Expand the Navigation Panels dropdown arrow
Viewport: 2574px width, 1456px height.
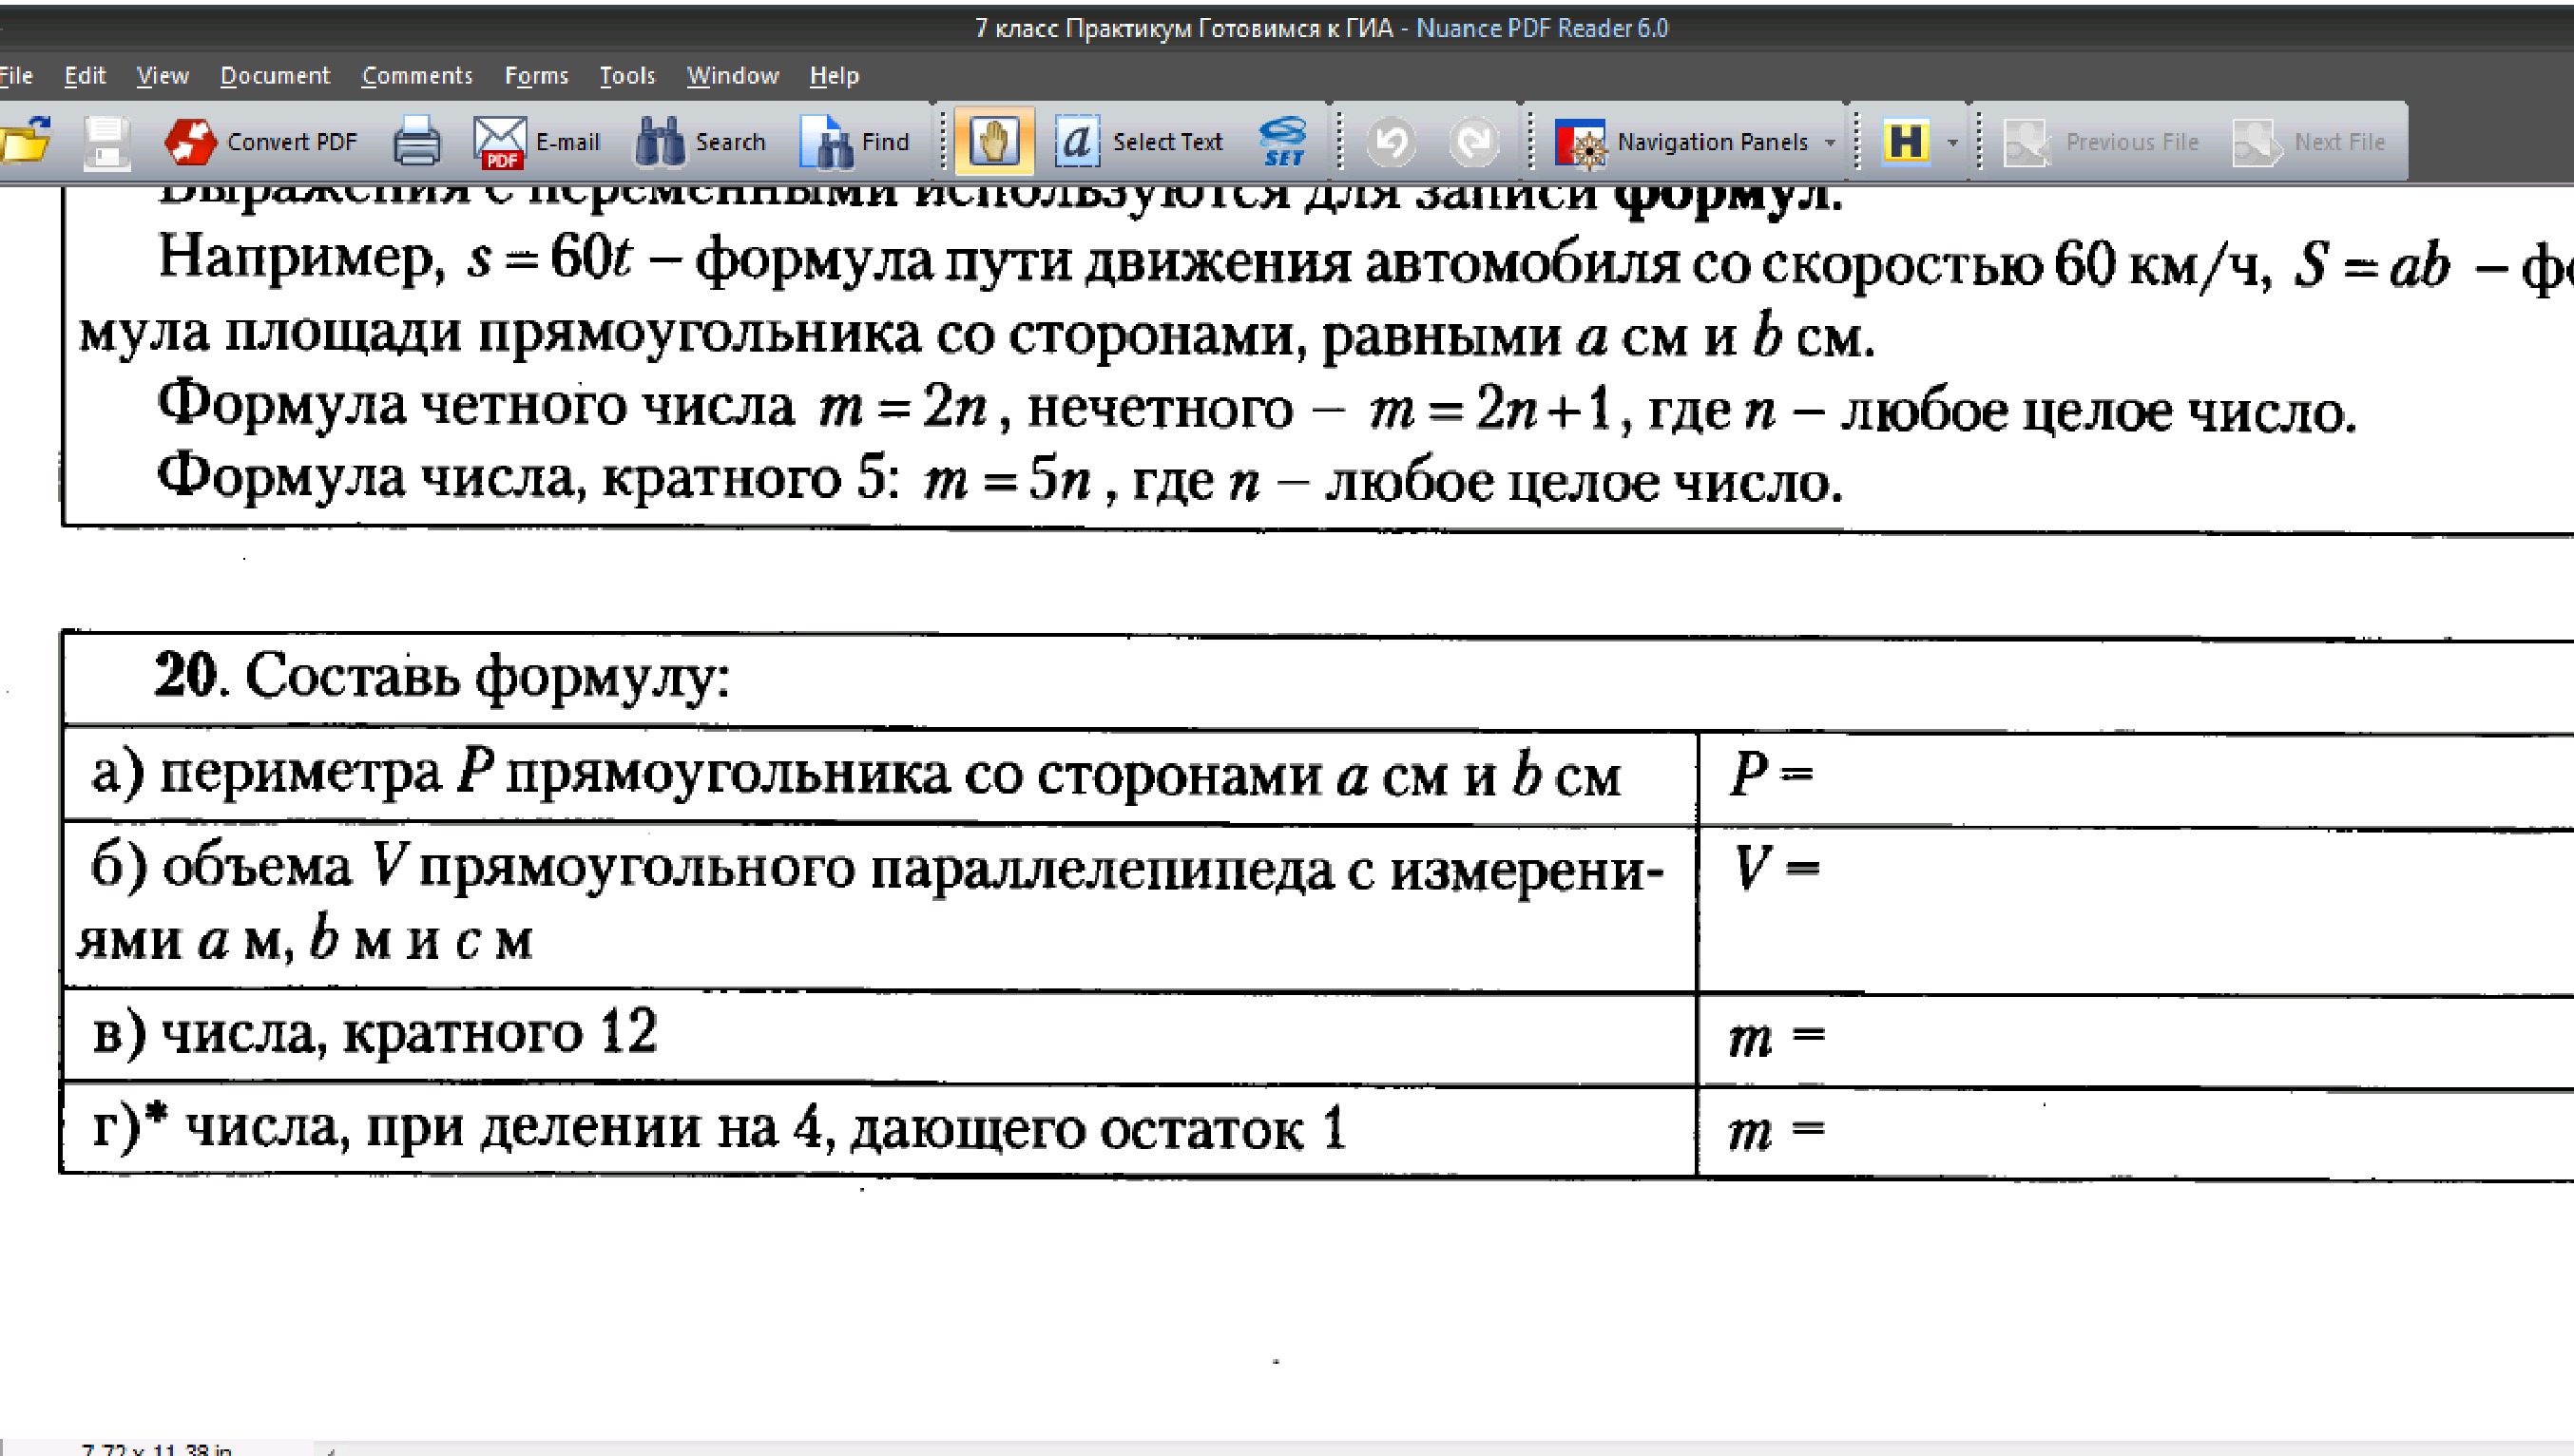pyautogui.click(x=1830, y=143)
